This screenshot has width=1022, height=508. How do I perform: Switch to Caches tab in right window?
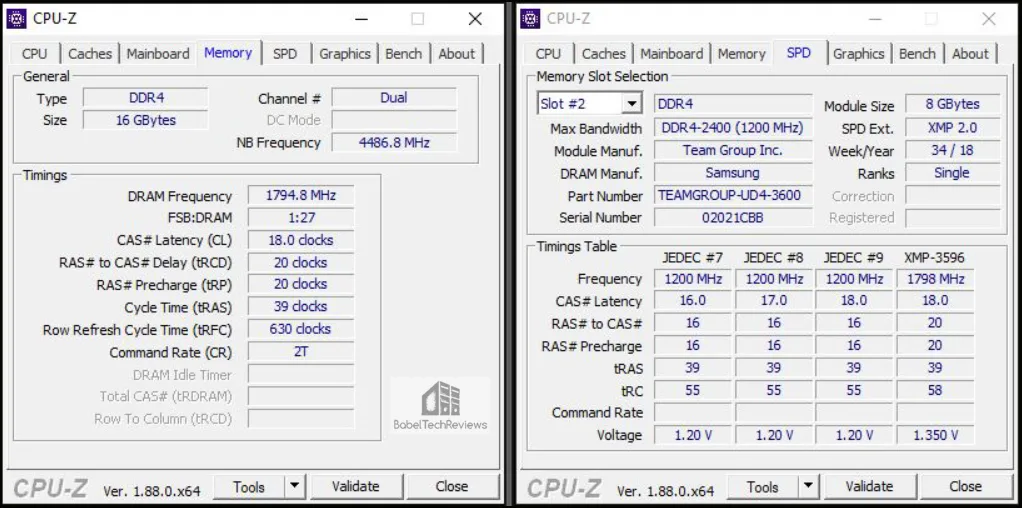(604, 53)
